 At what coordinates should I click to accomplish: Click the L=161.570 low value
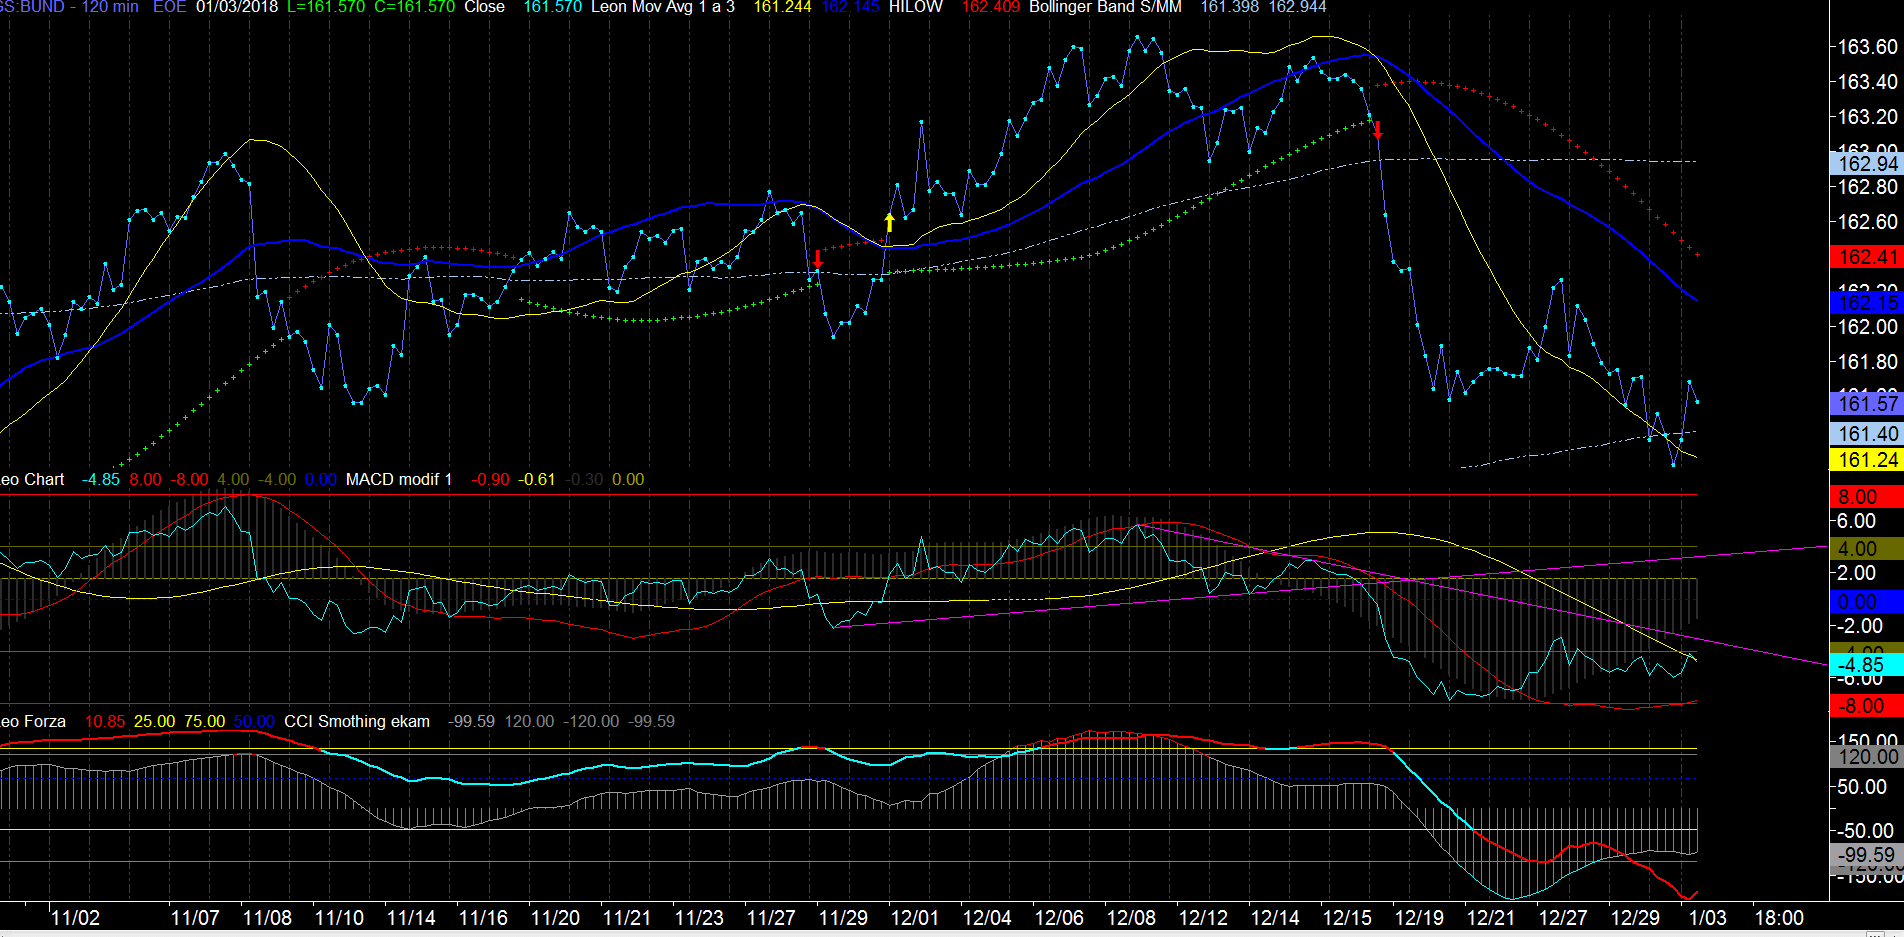click(x=326, y=7)
